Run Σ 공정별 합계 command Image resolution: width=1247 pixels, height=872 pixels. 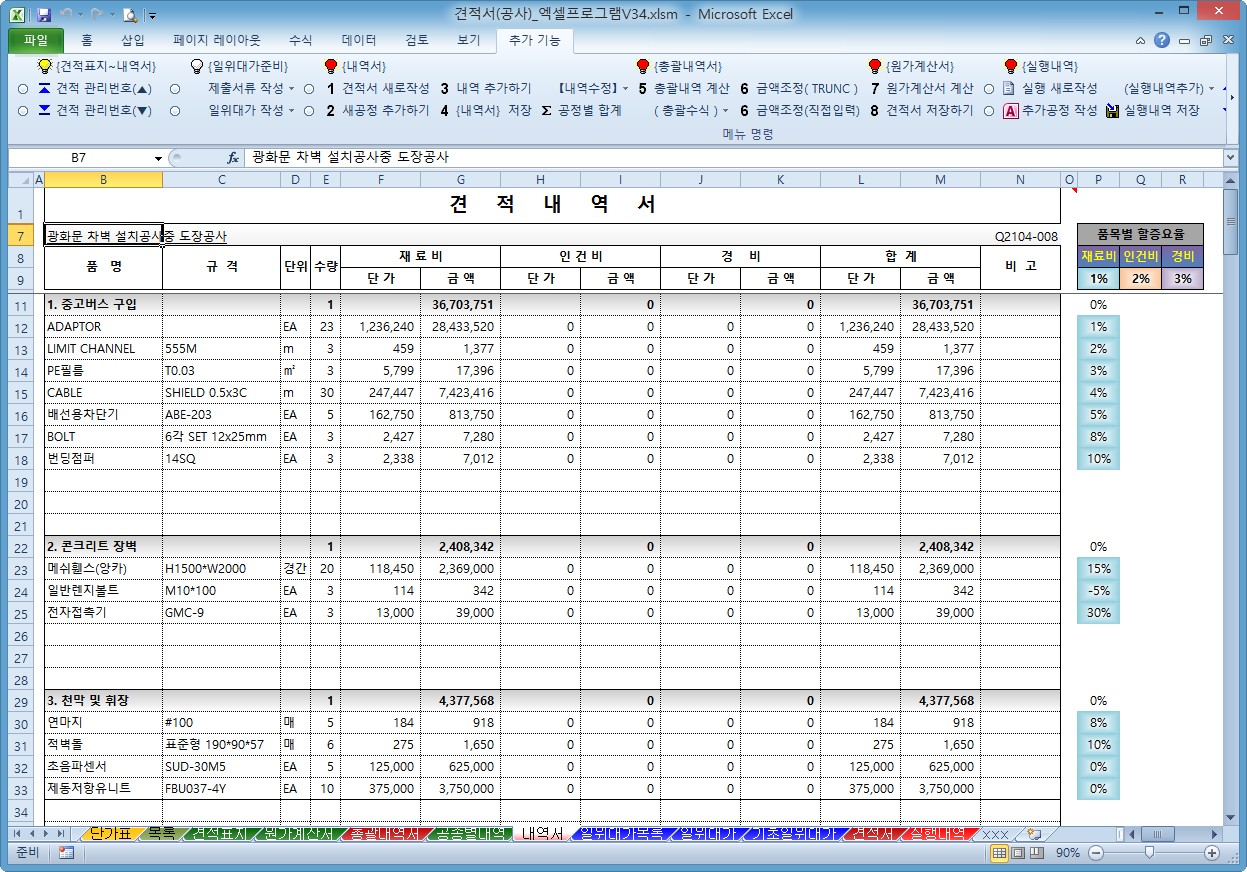pos(581,110)
